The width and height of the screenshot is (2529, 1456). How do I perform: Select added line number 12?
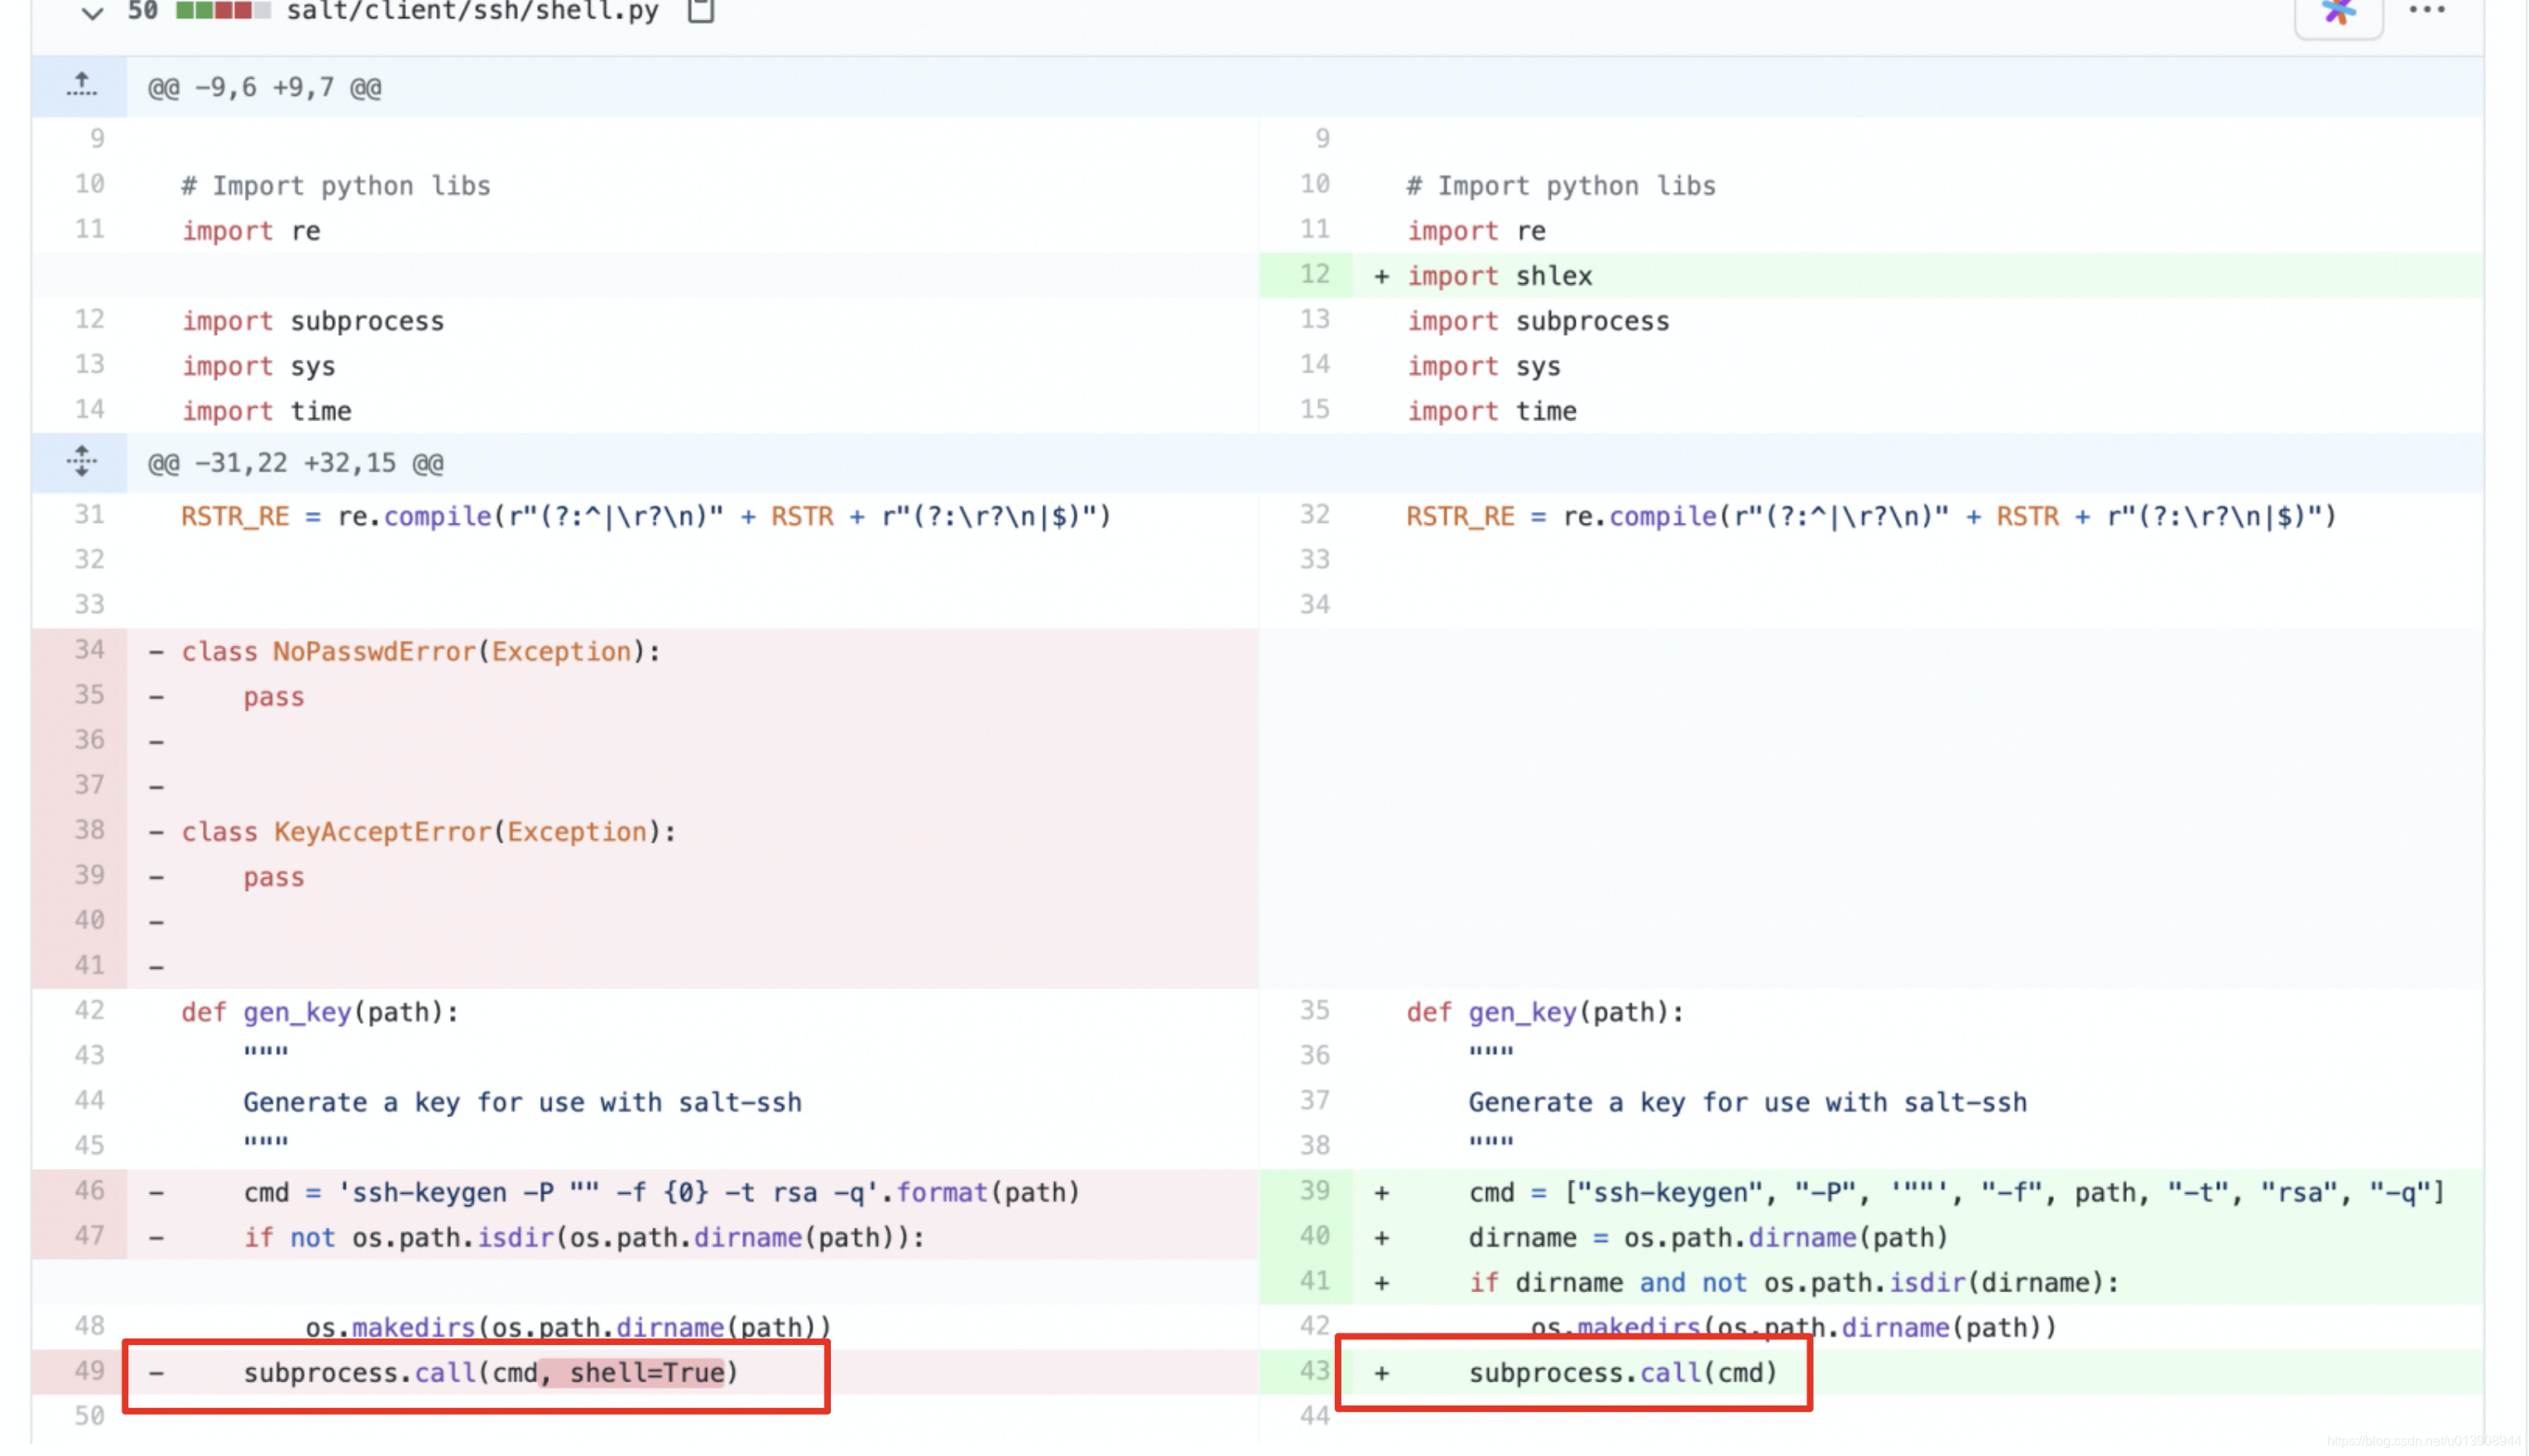pos(1314,274)
